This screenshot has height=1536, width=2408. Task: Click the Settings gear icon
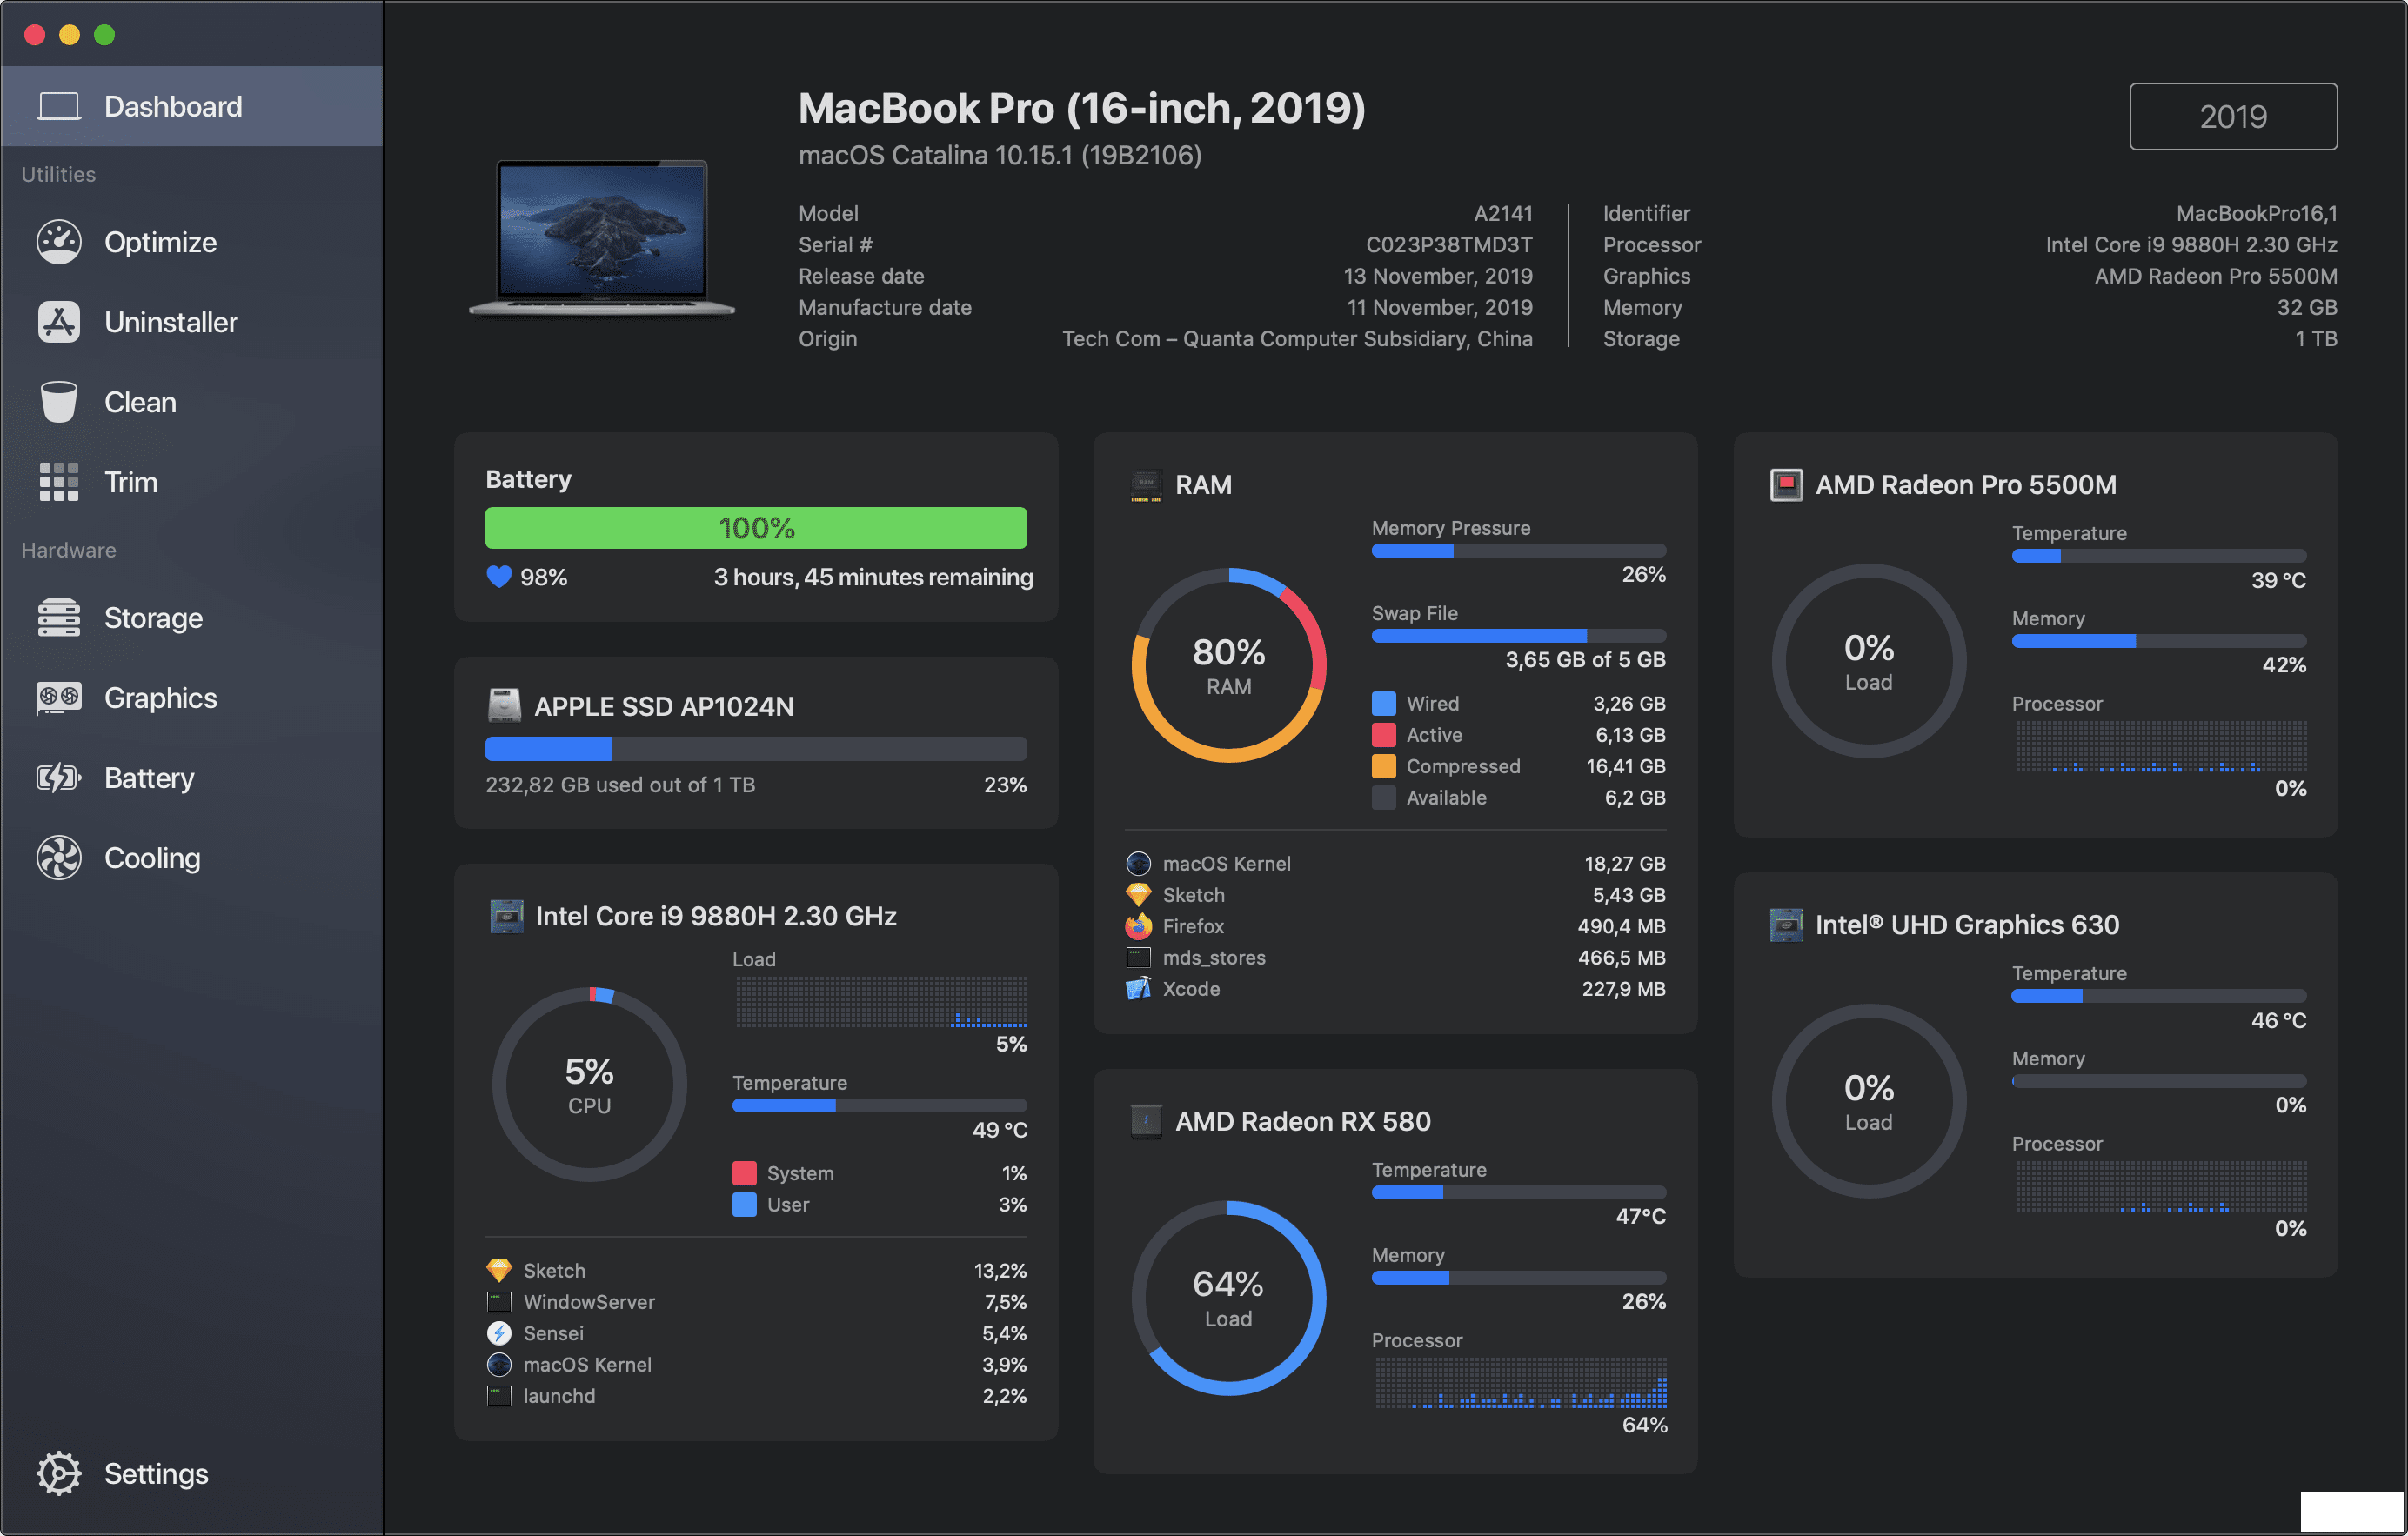pyautogui.click(x=59, y=1474)
